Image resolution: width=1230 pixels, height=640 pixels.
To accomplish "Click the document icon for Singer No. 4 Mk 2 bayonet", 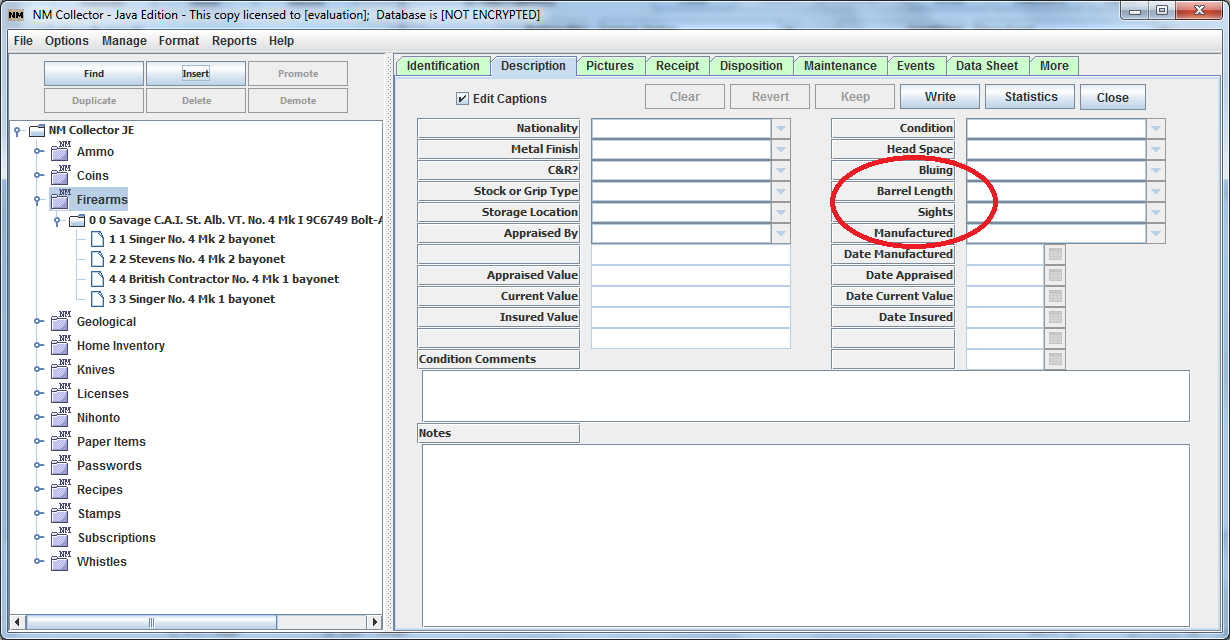I will [95, 239].
